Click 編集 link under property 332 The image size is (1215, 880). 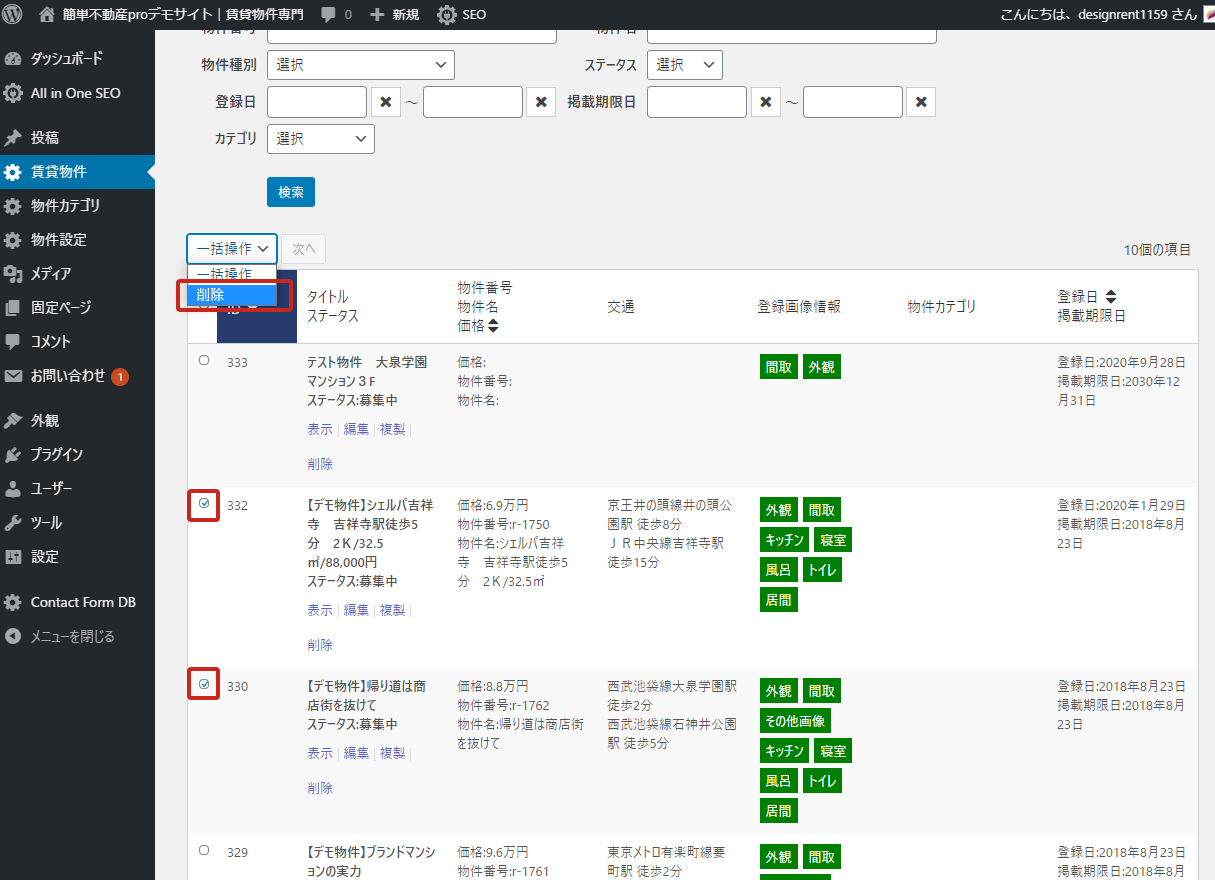click(x=356, y=610)
